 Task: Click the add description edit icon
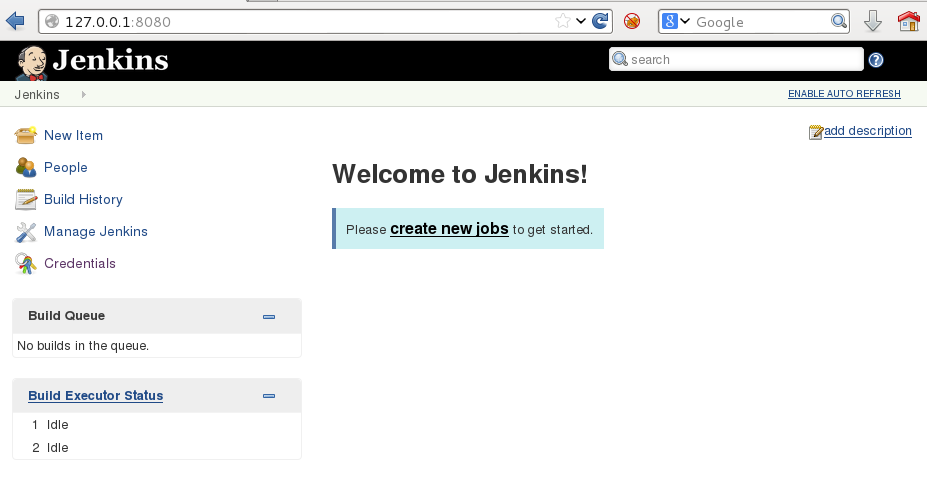(x=816, y=132)
